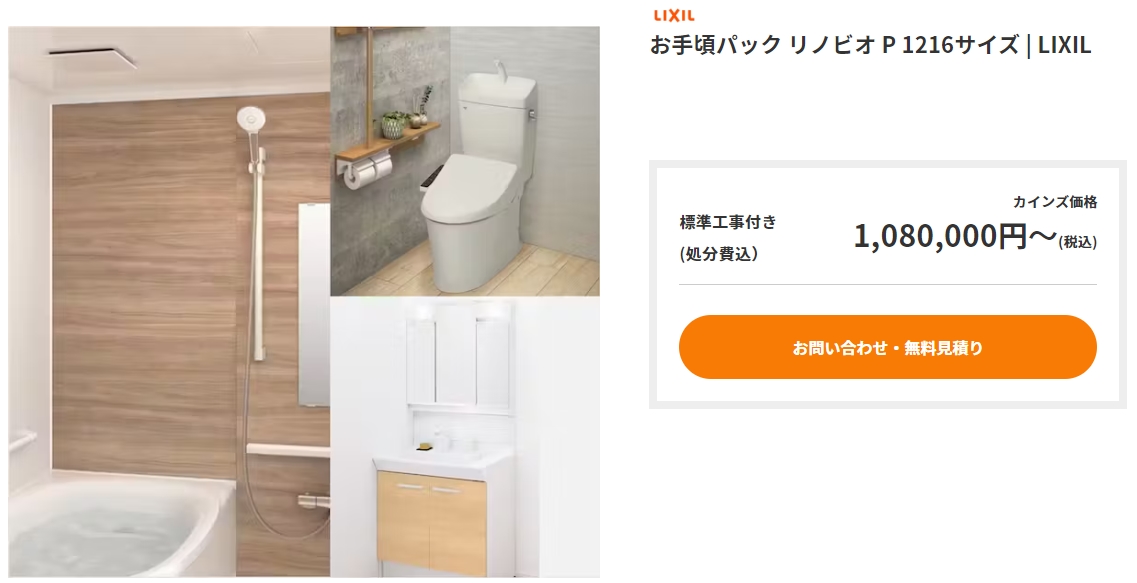Click the toilet paper holder rolls
Screen dimensions: 1137x583
368,172
